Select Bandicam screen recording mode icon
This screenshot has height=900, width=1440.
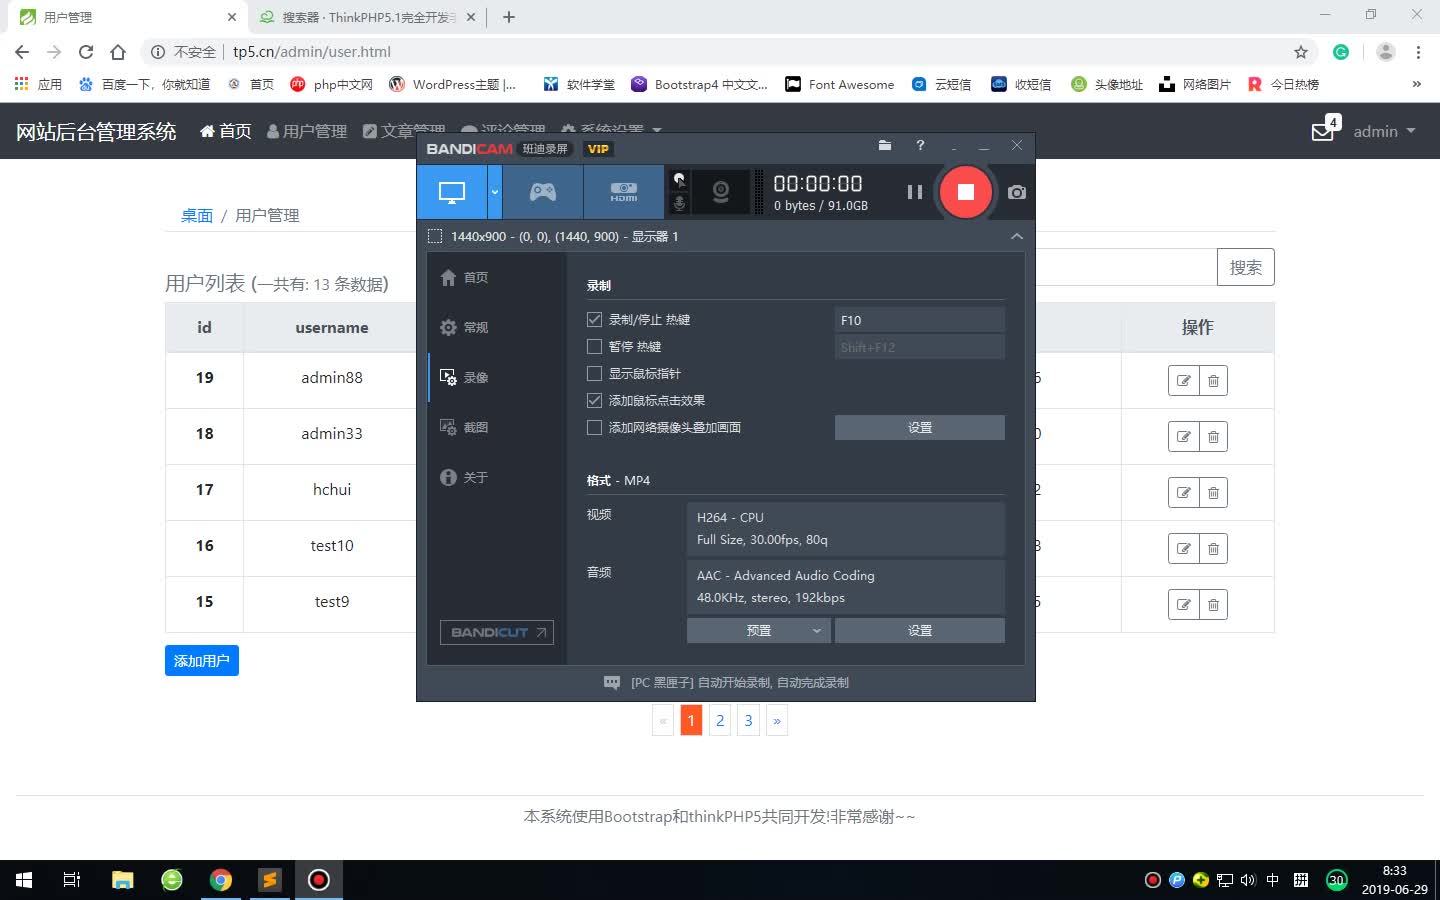452,192
